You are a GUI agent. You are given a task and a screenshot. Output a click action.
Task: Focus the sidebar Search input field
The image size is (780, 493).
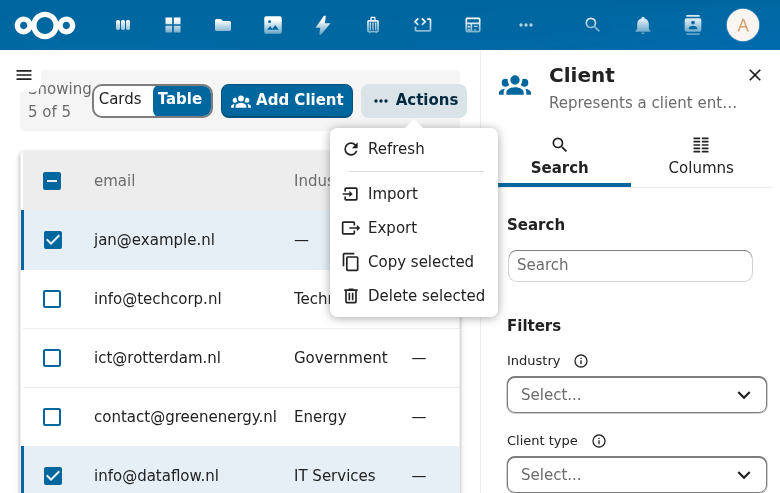pyautogui.click(x=630, y=265)
